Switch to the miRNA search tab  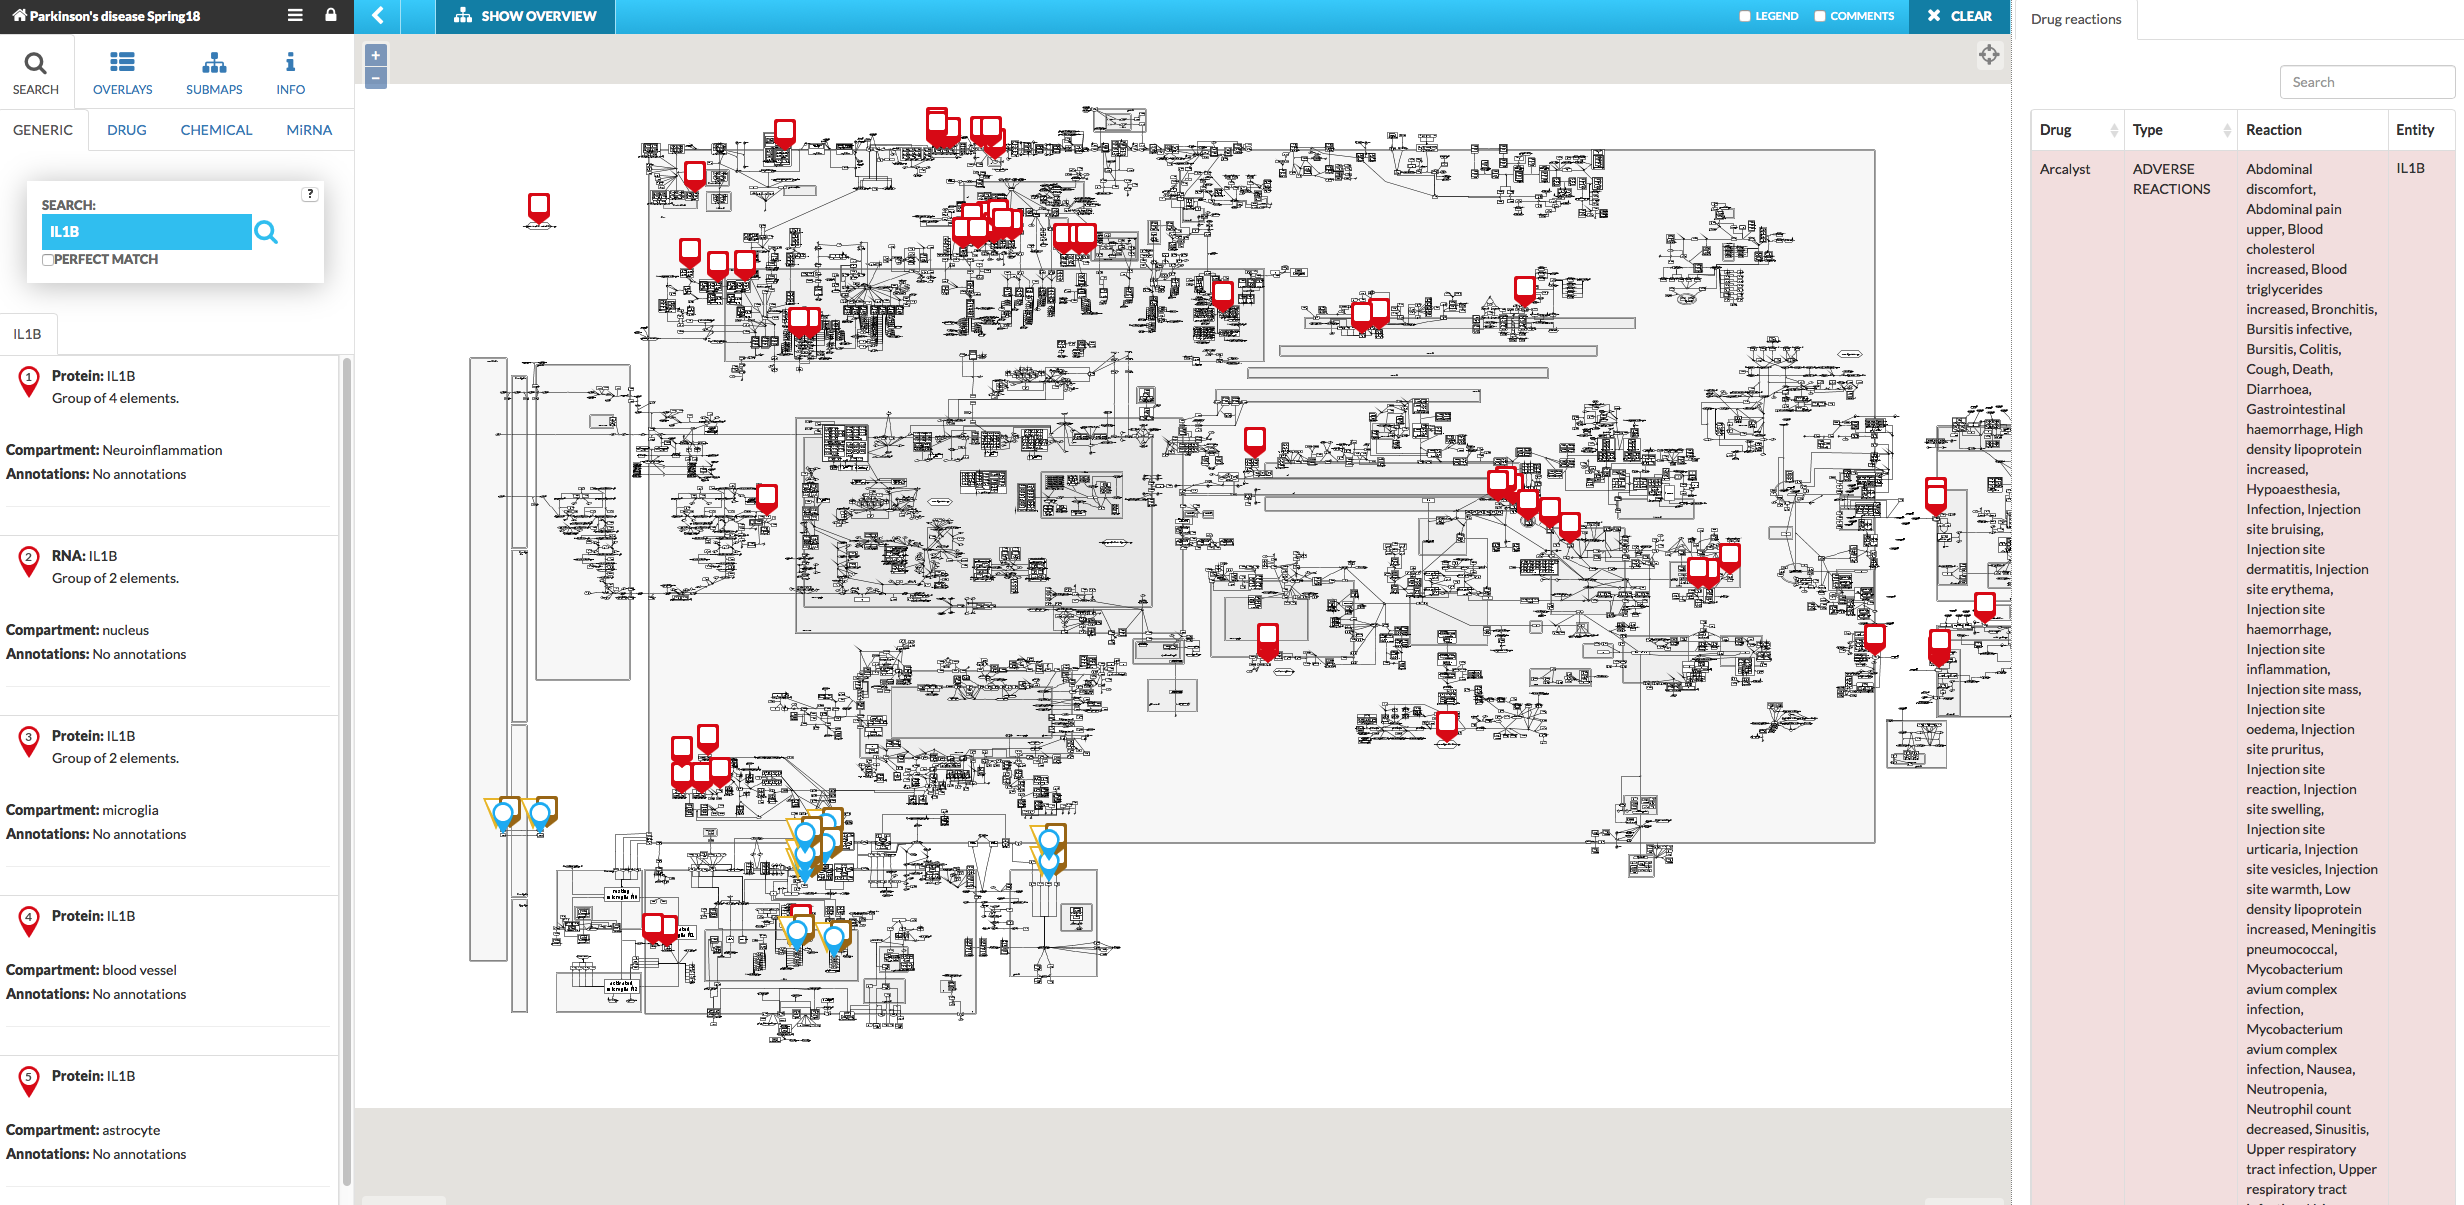pos(309,130)
